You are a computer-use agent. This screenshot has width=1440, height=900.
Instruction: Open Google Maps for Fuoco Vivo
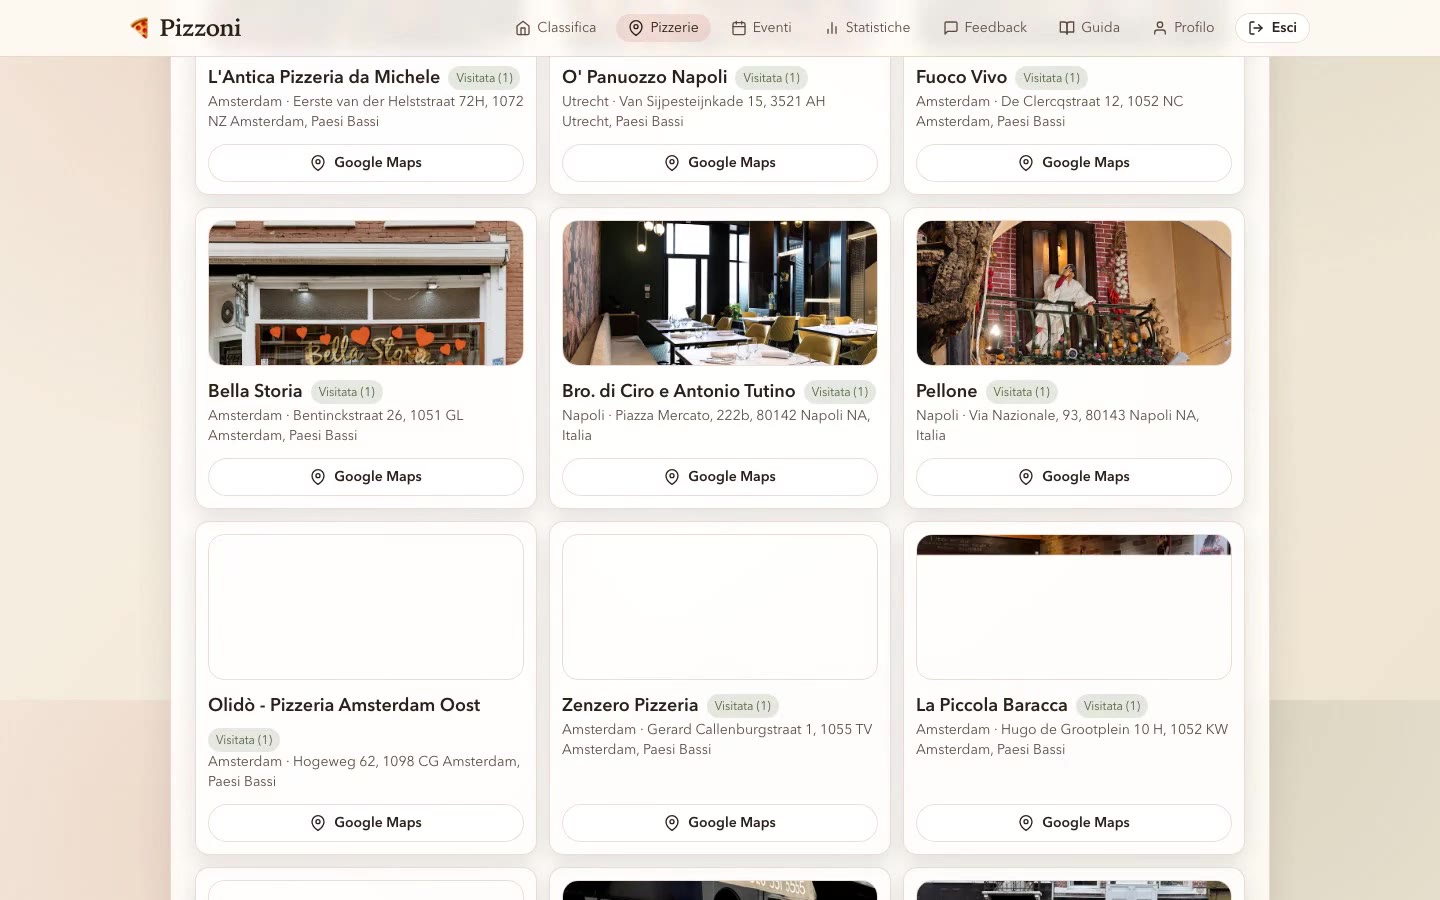[x=1074, y=163]
